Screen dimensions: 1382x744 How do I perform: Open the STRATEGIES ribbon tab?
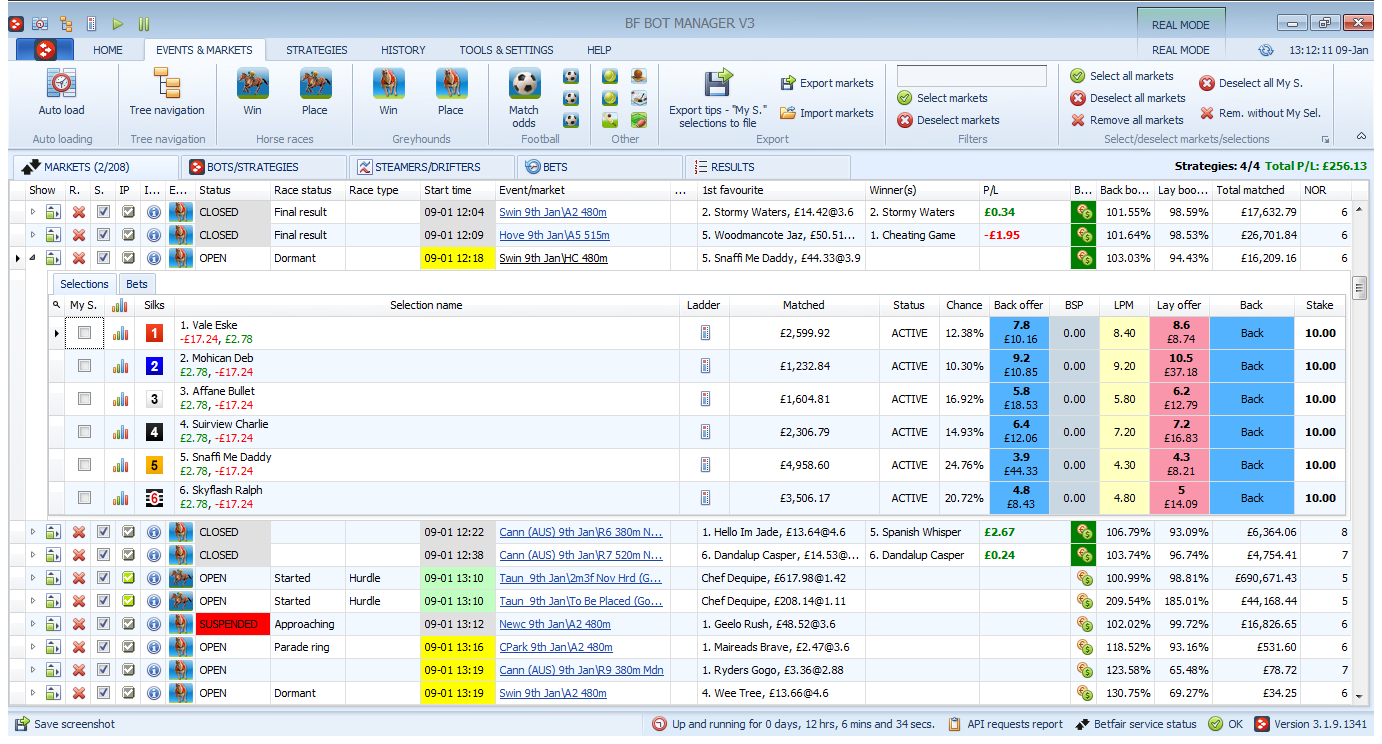[x=317, y=50]
